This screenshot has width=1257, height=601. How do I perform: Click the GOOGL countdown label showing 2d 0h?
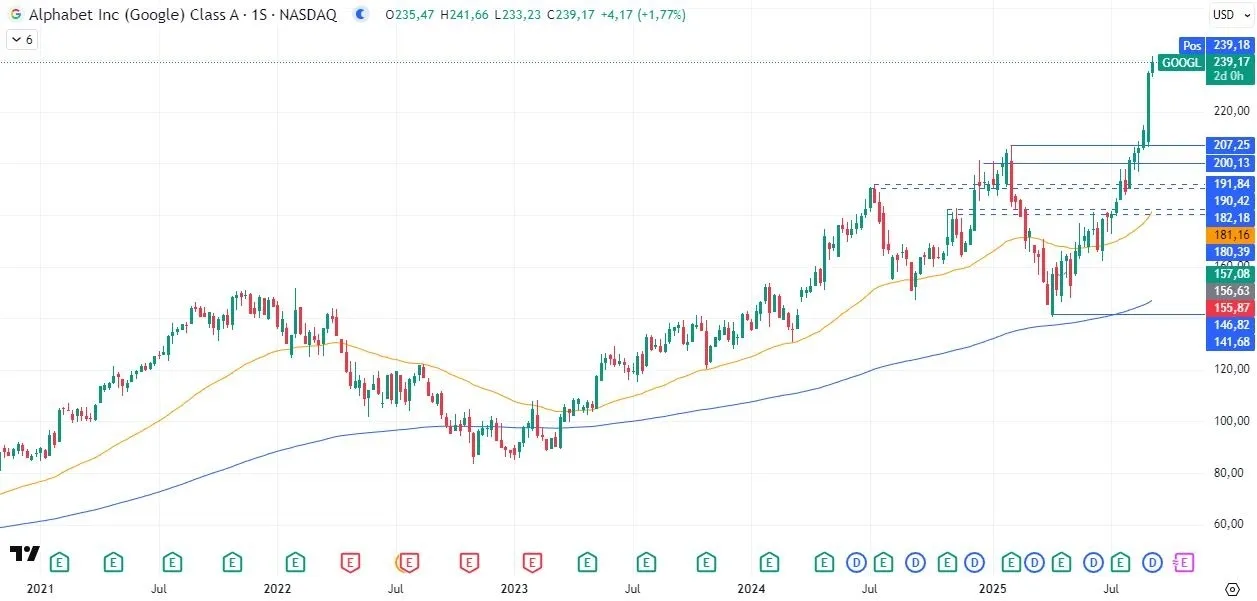tap(1228, 74)
